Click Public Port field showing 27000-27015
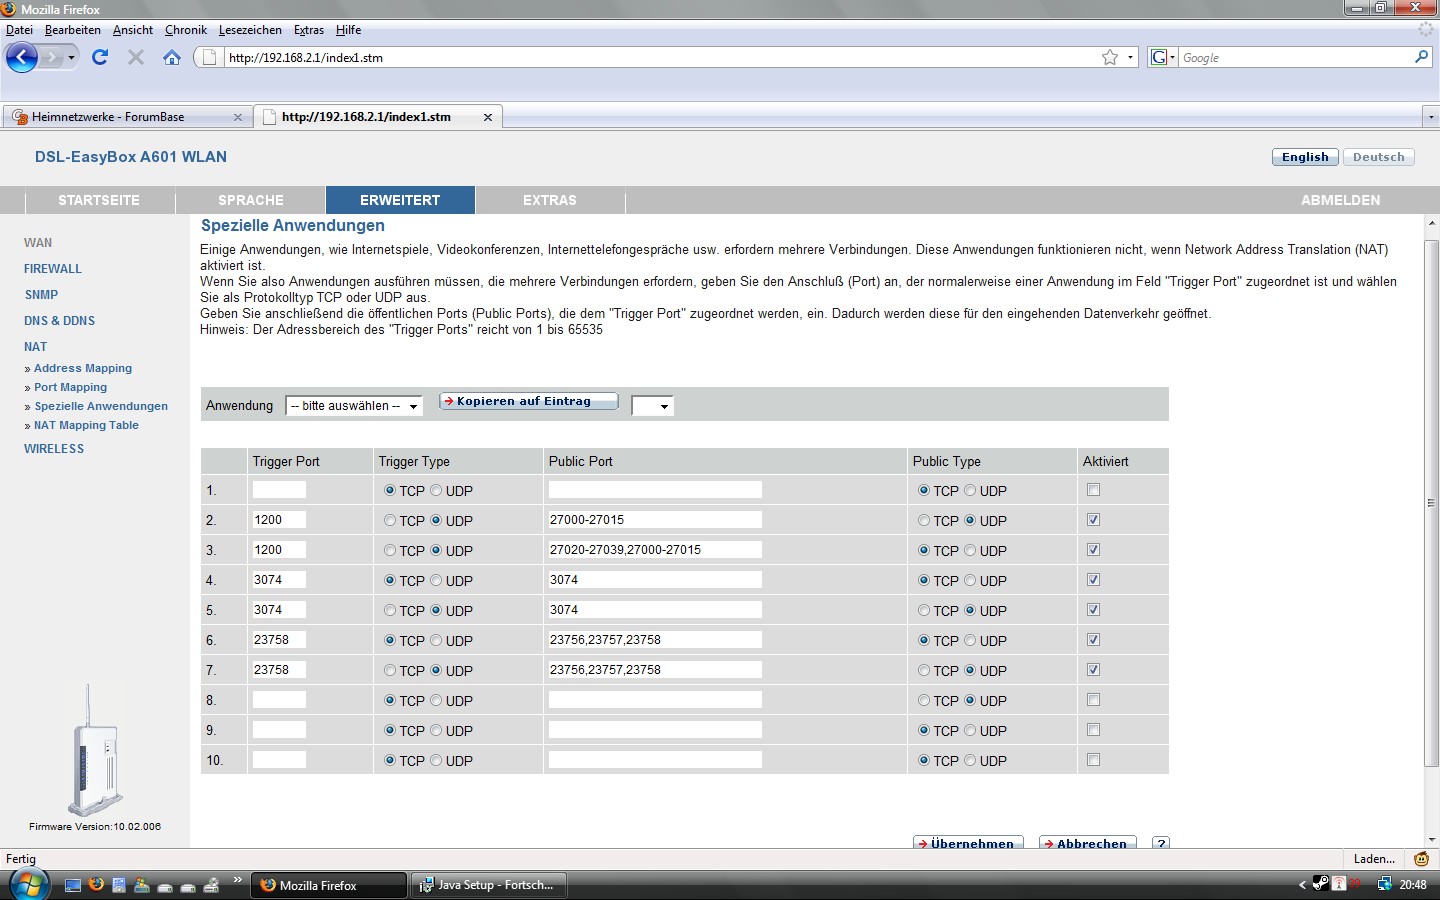The image size is (1440, 900). pos(655,520)
